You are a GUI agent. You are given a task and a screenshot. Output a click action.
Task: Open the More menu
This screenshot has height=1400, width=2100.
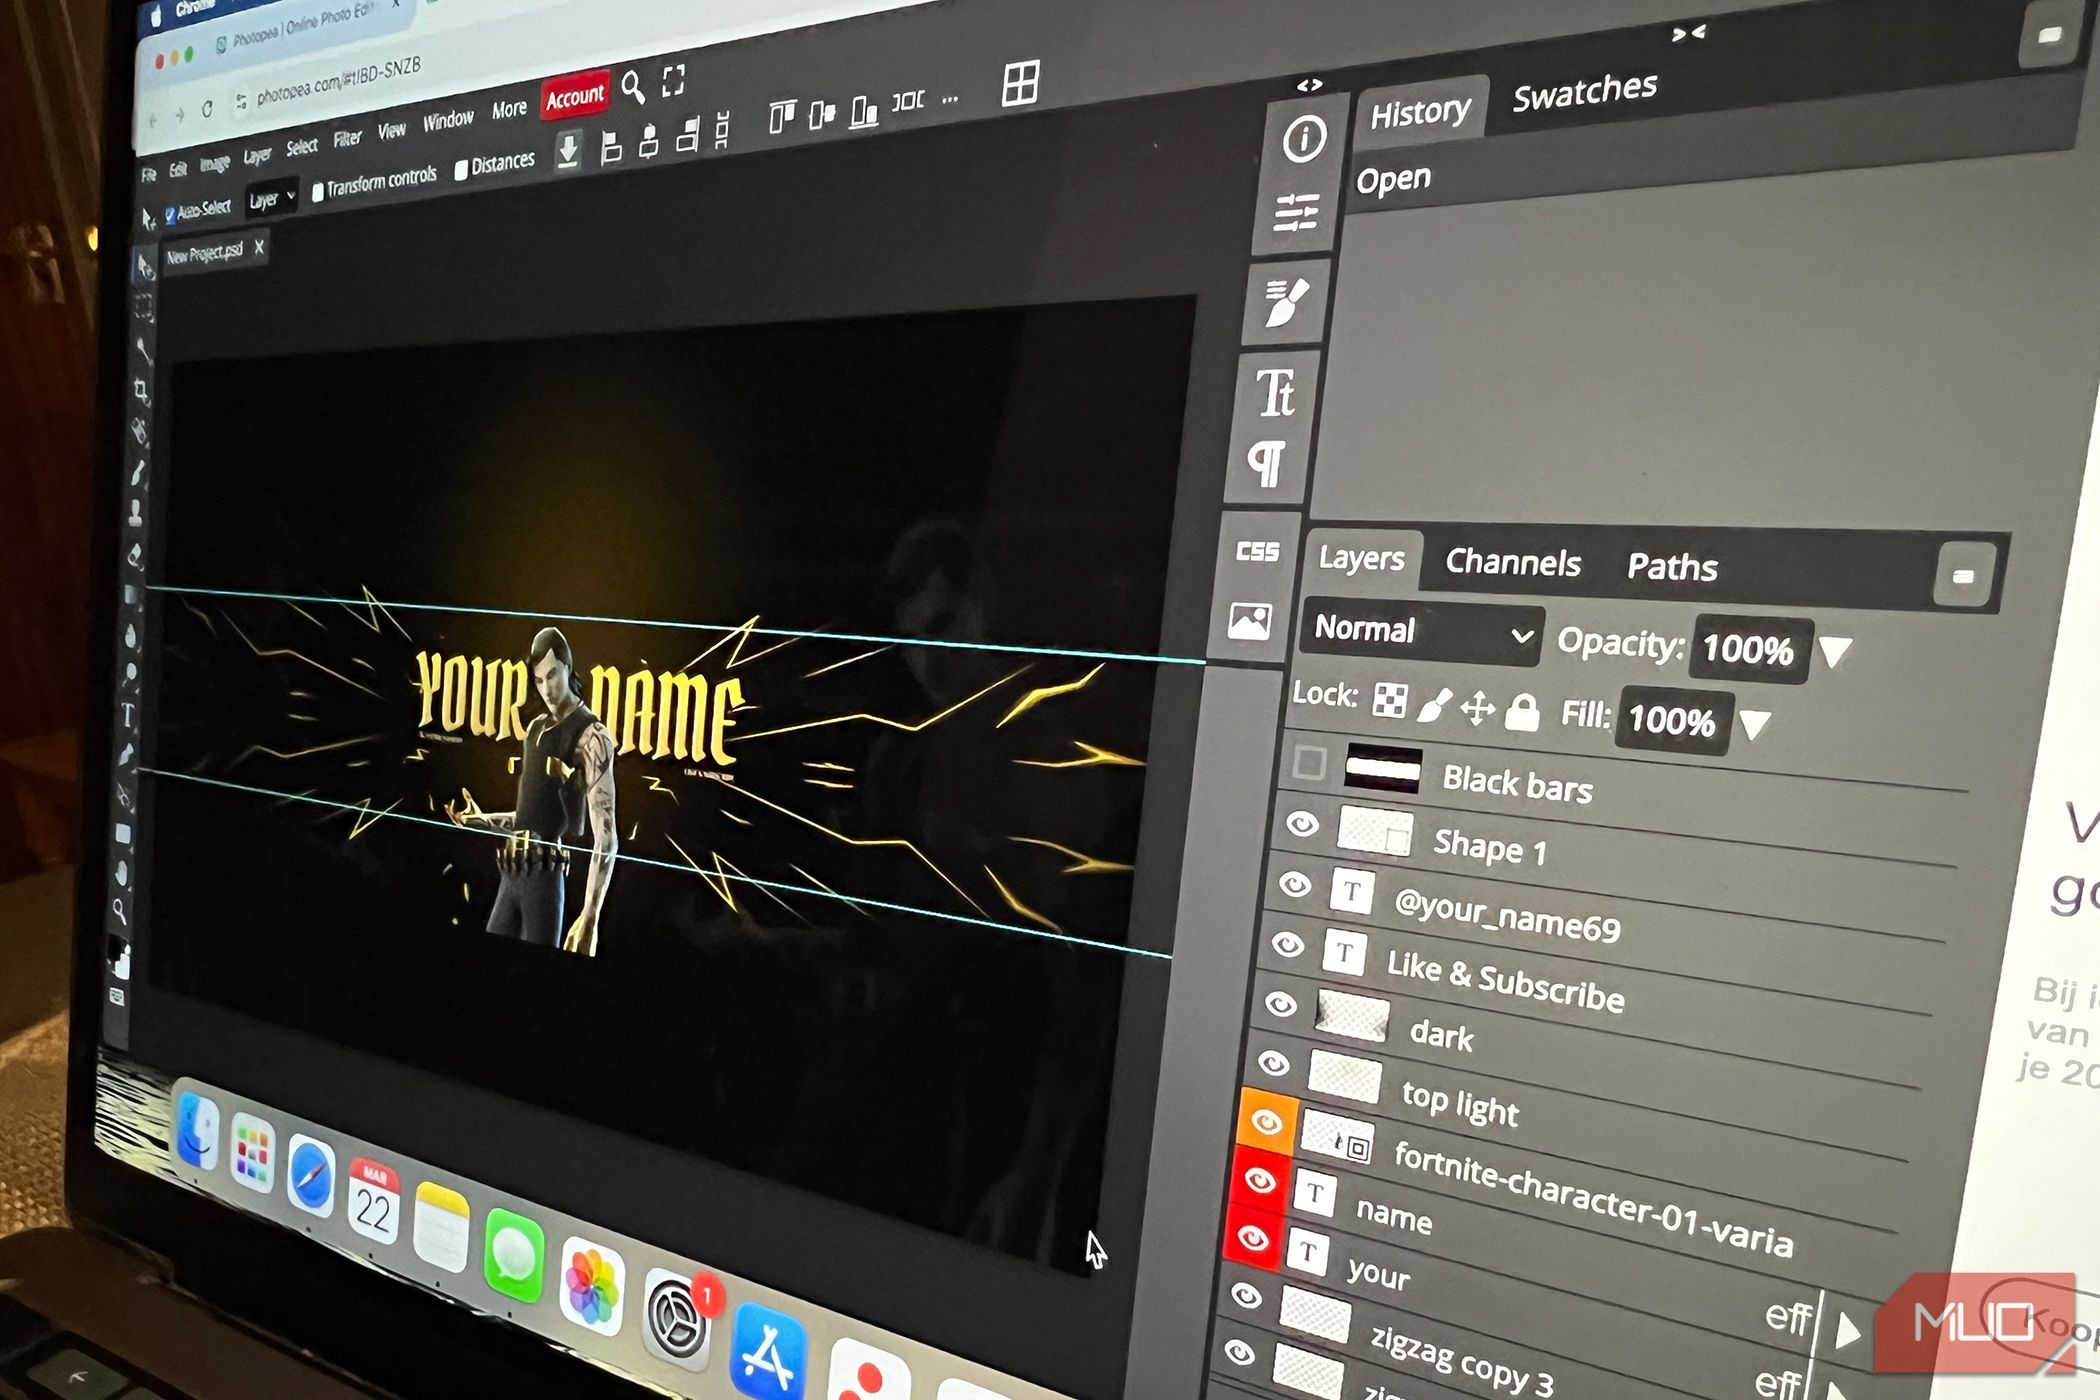pyautogui.click(x=509, y=109)
